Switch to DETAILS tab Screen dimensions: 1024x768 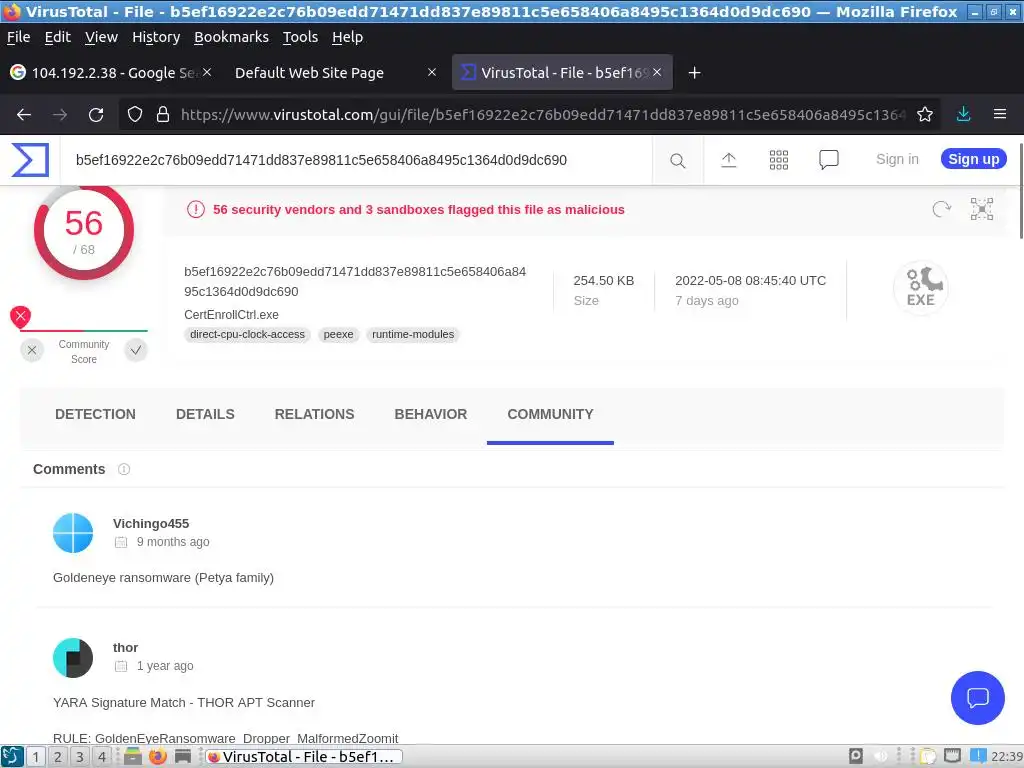pyautogui.click(x=205, y=415)
